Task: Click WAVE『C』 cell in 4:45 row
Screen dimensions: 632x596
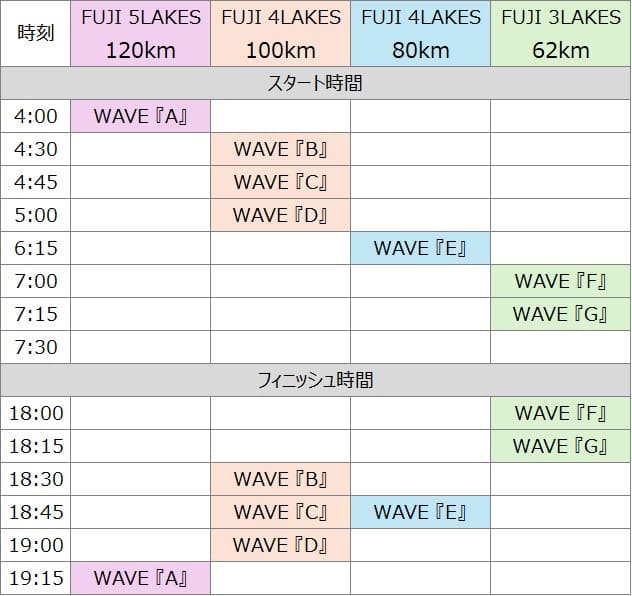Action: tap(281, 183)
